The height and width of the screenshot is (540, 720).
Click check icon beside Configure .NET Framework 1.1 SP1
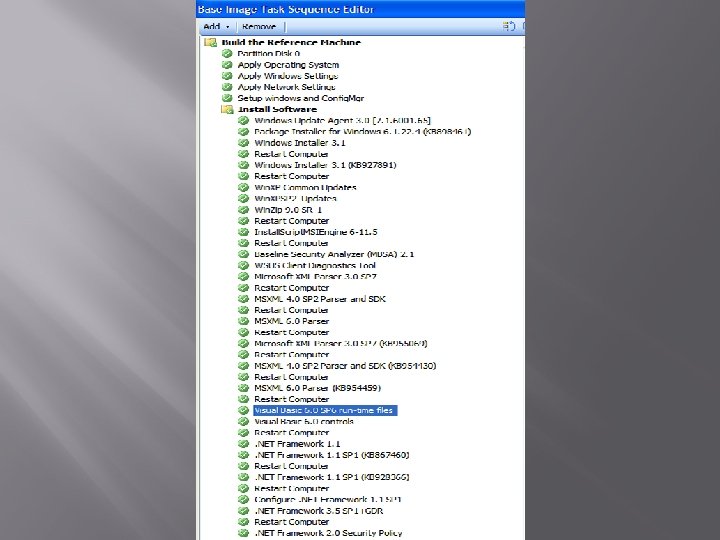pos(243,500)
